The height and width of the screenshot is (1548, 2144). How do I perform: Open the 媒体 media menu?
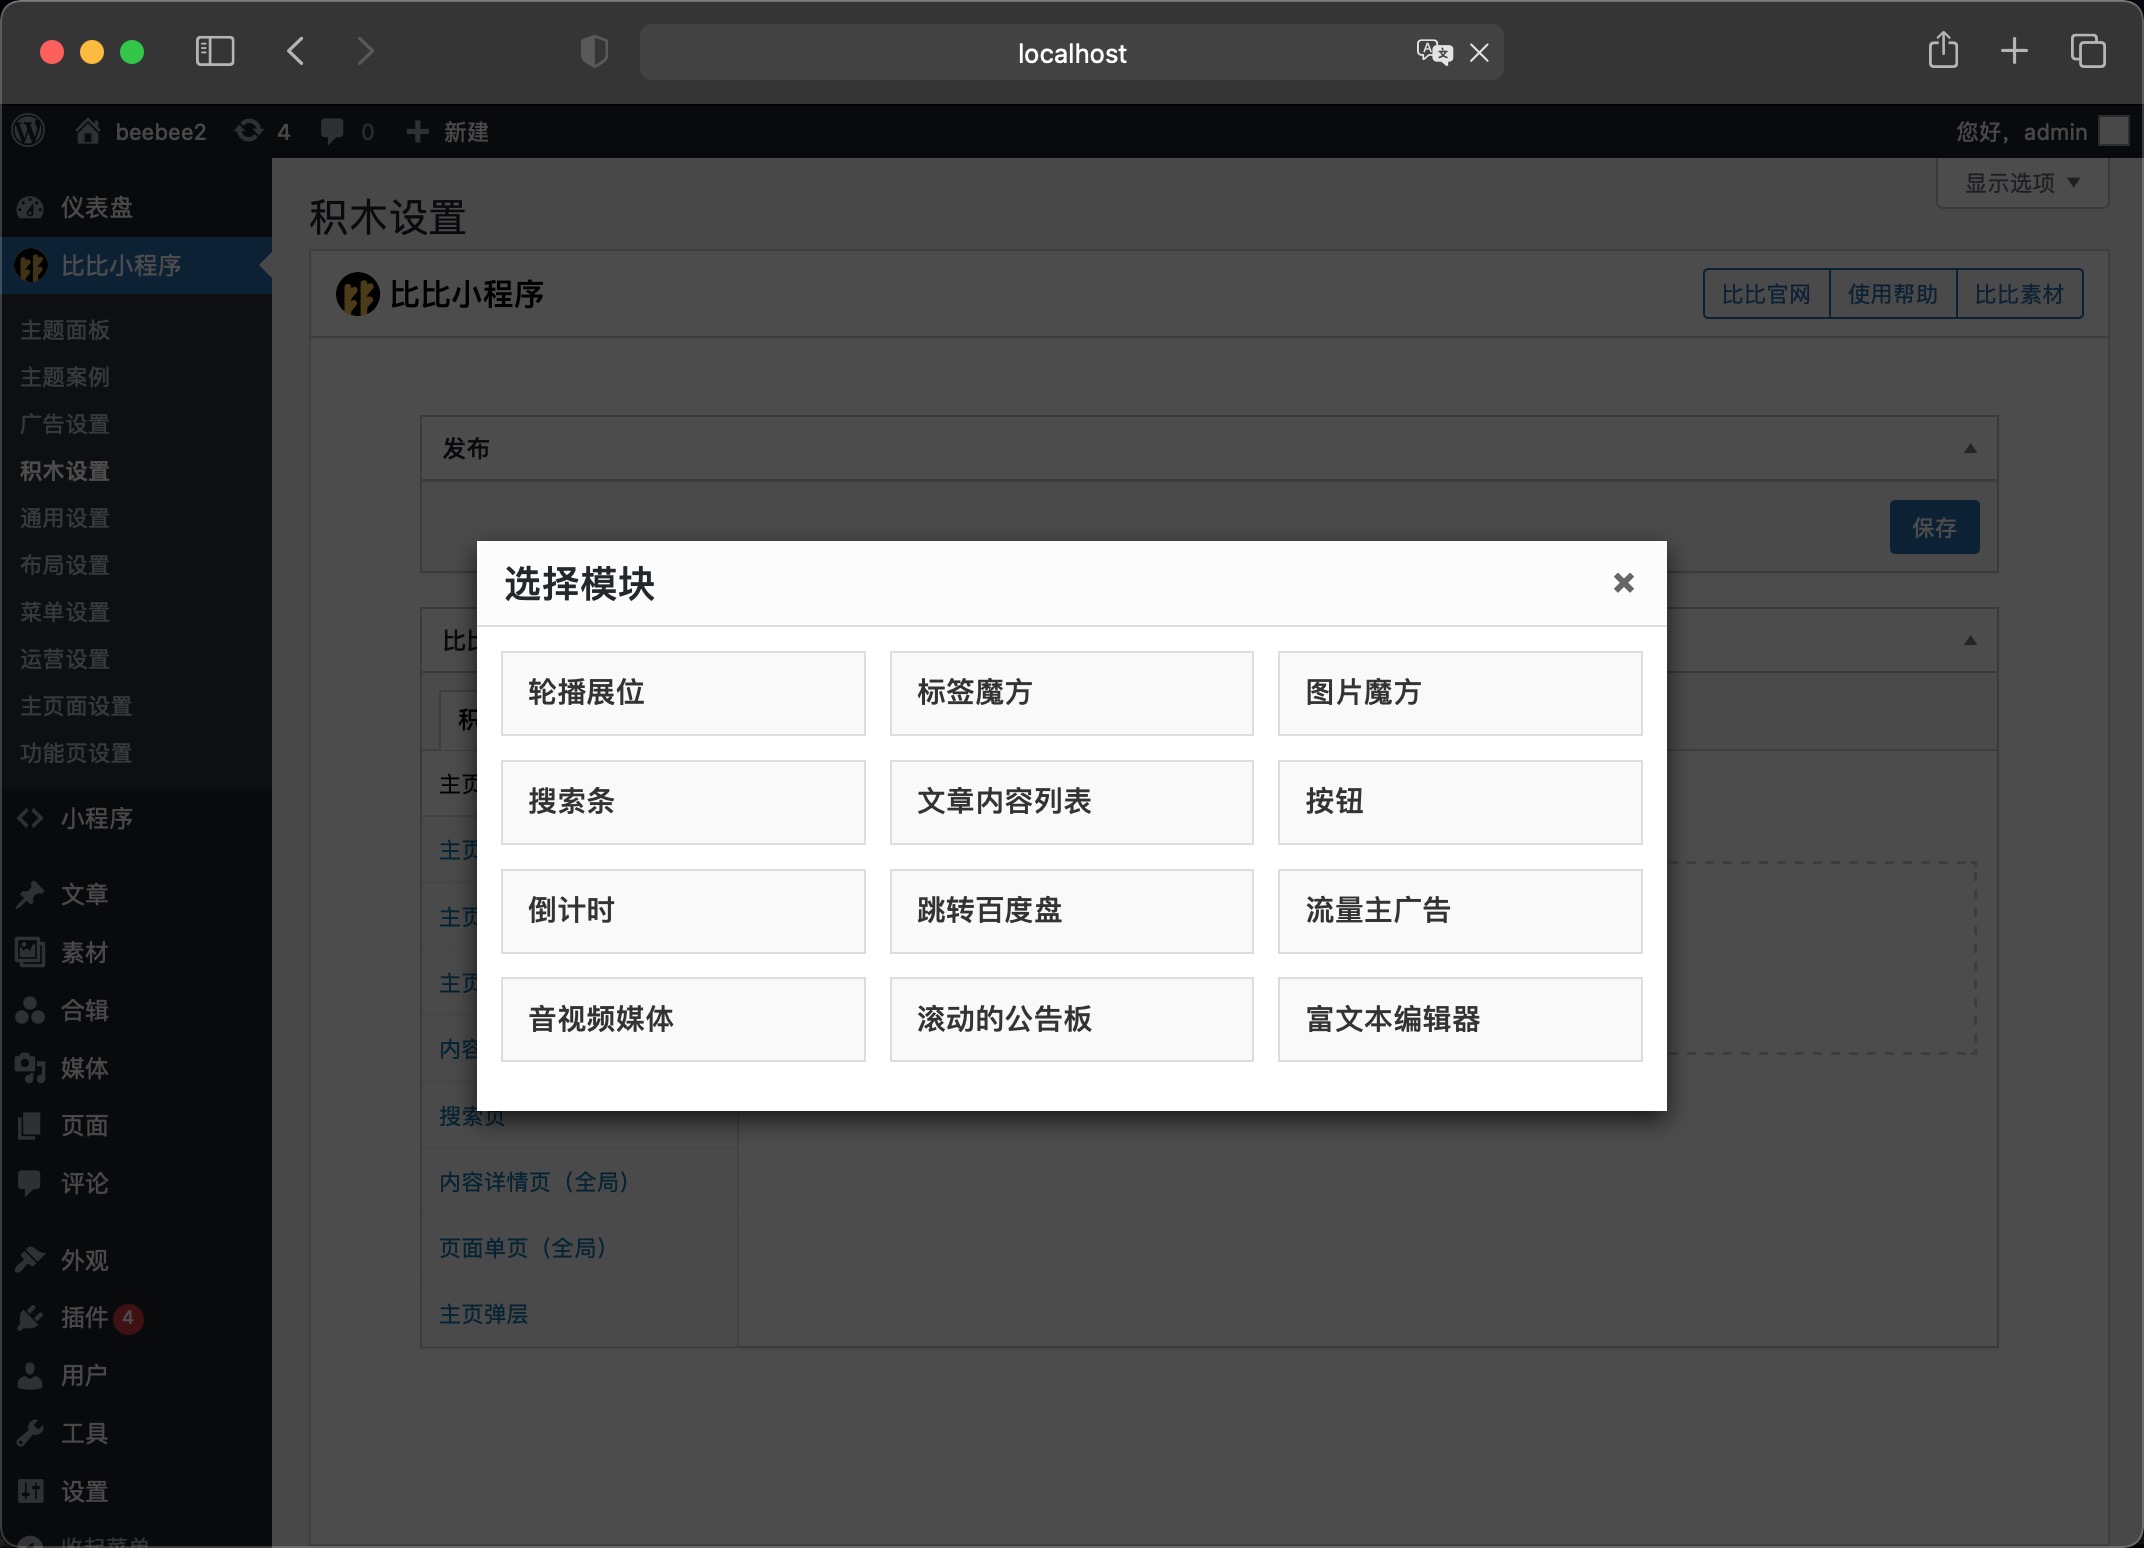click(136, 1068)
